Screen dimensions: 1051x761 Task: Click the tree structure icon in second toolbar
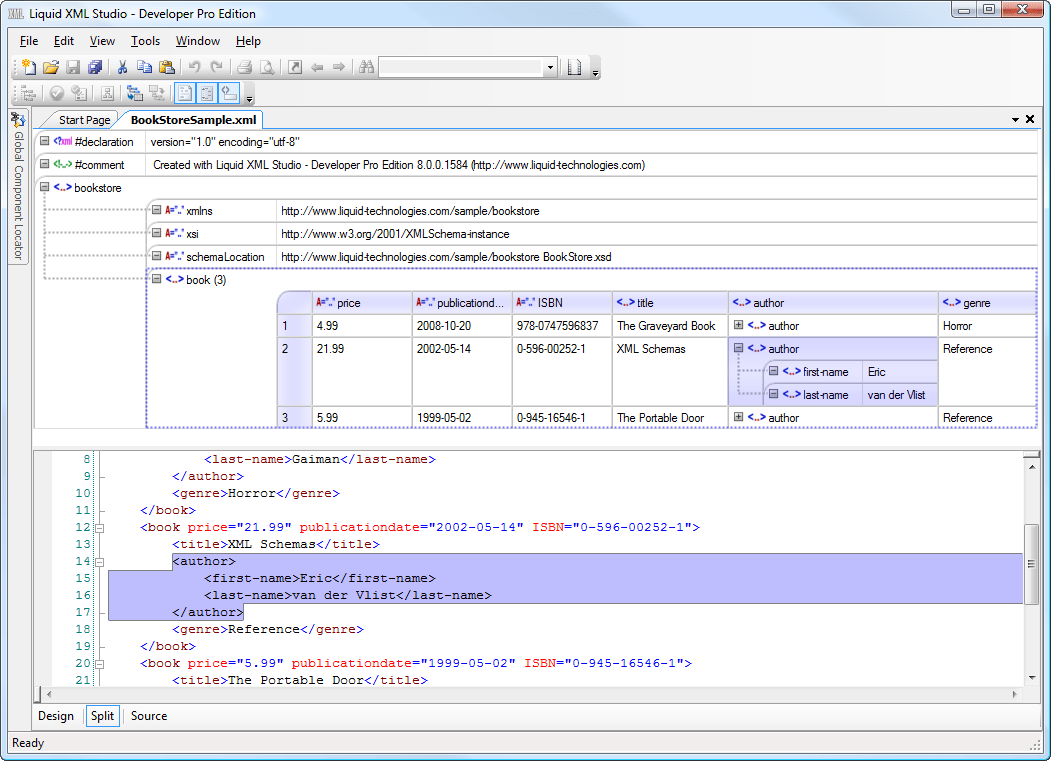click(x=28, y=93)
